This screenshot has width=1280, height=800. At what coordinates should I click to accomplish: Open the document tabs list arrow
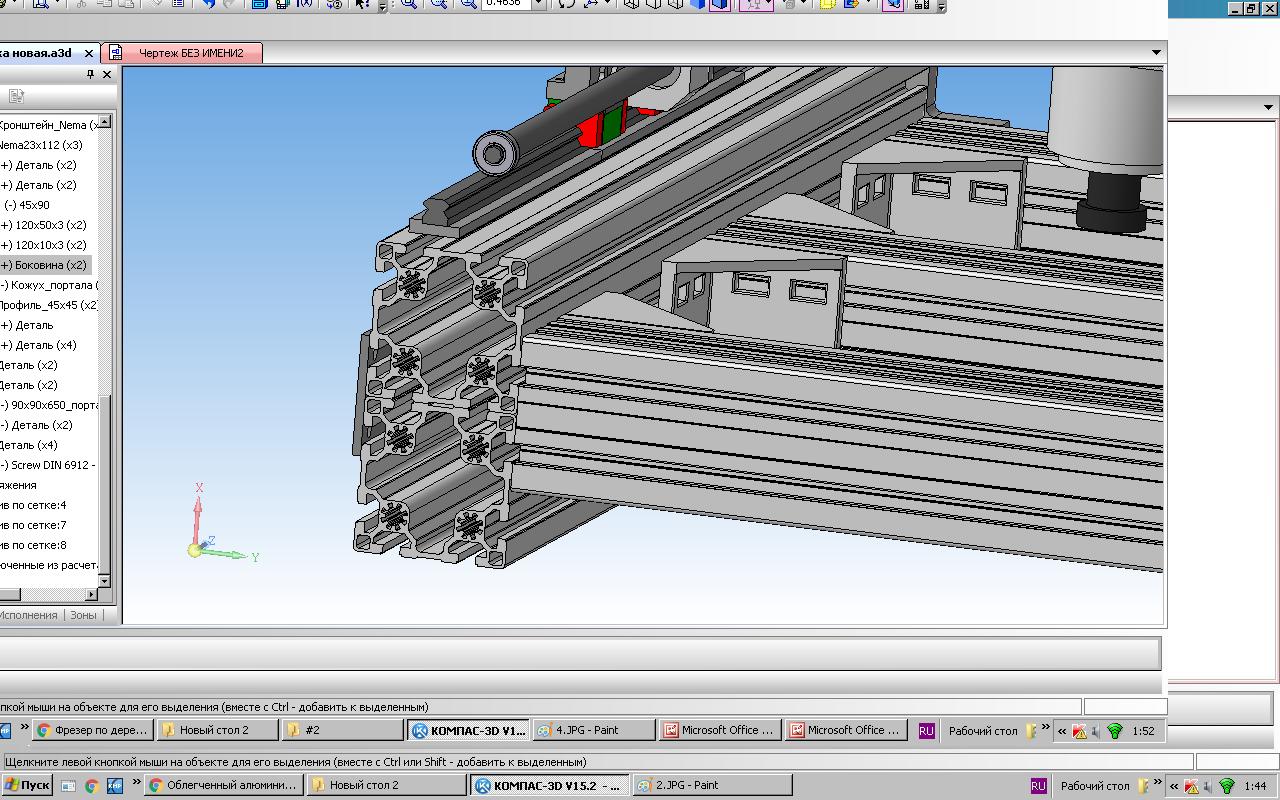pyautogui.click(x=1156, y=53)
